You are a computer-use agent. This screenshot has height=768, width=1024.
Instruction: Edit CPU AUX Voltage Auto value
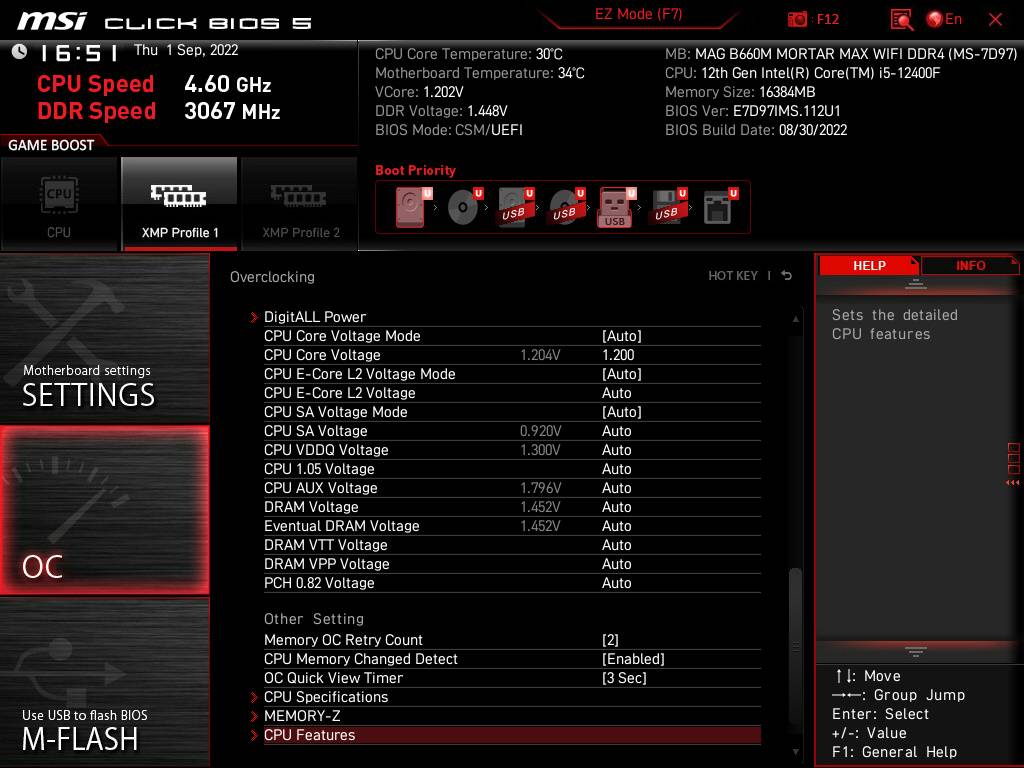click(616, 487)
